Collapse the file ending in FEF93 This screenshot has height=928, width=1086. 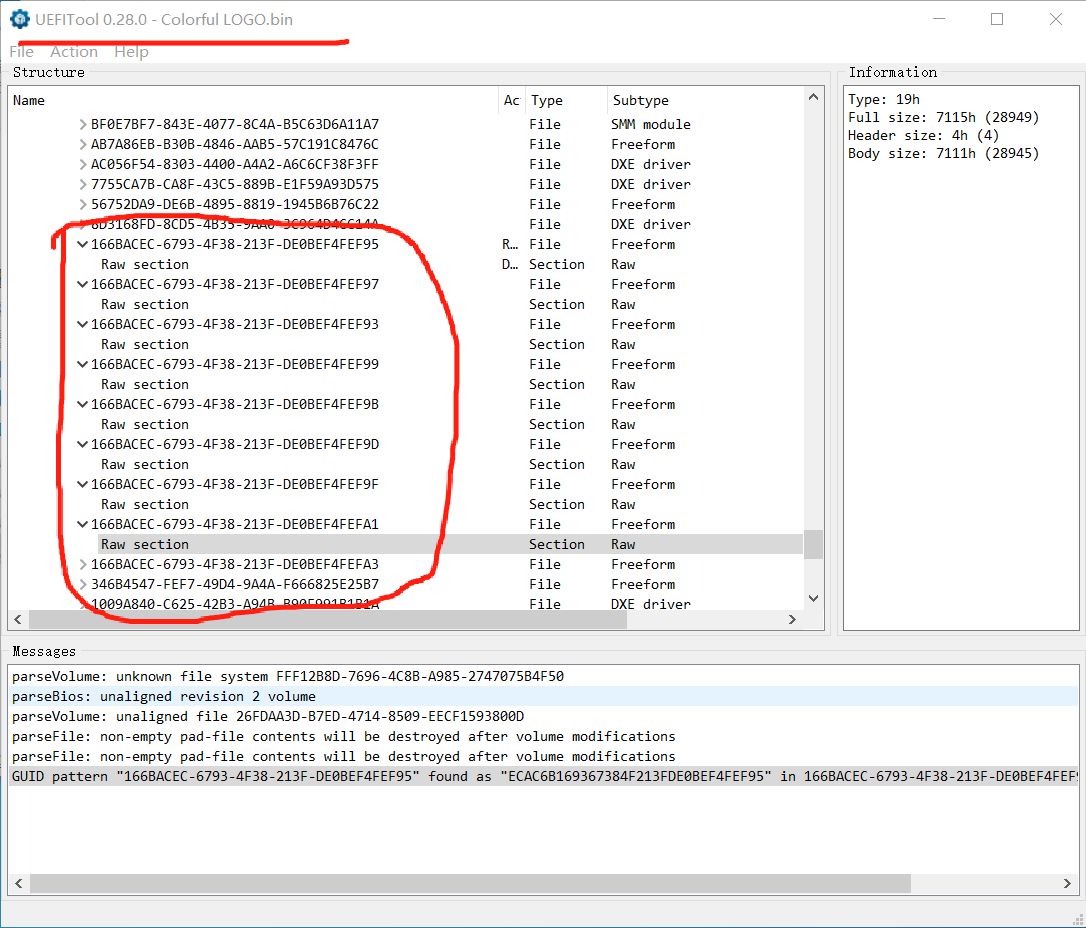[82, 325]
